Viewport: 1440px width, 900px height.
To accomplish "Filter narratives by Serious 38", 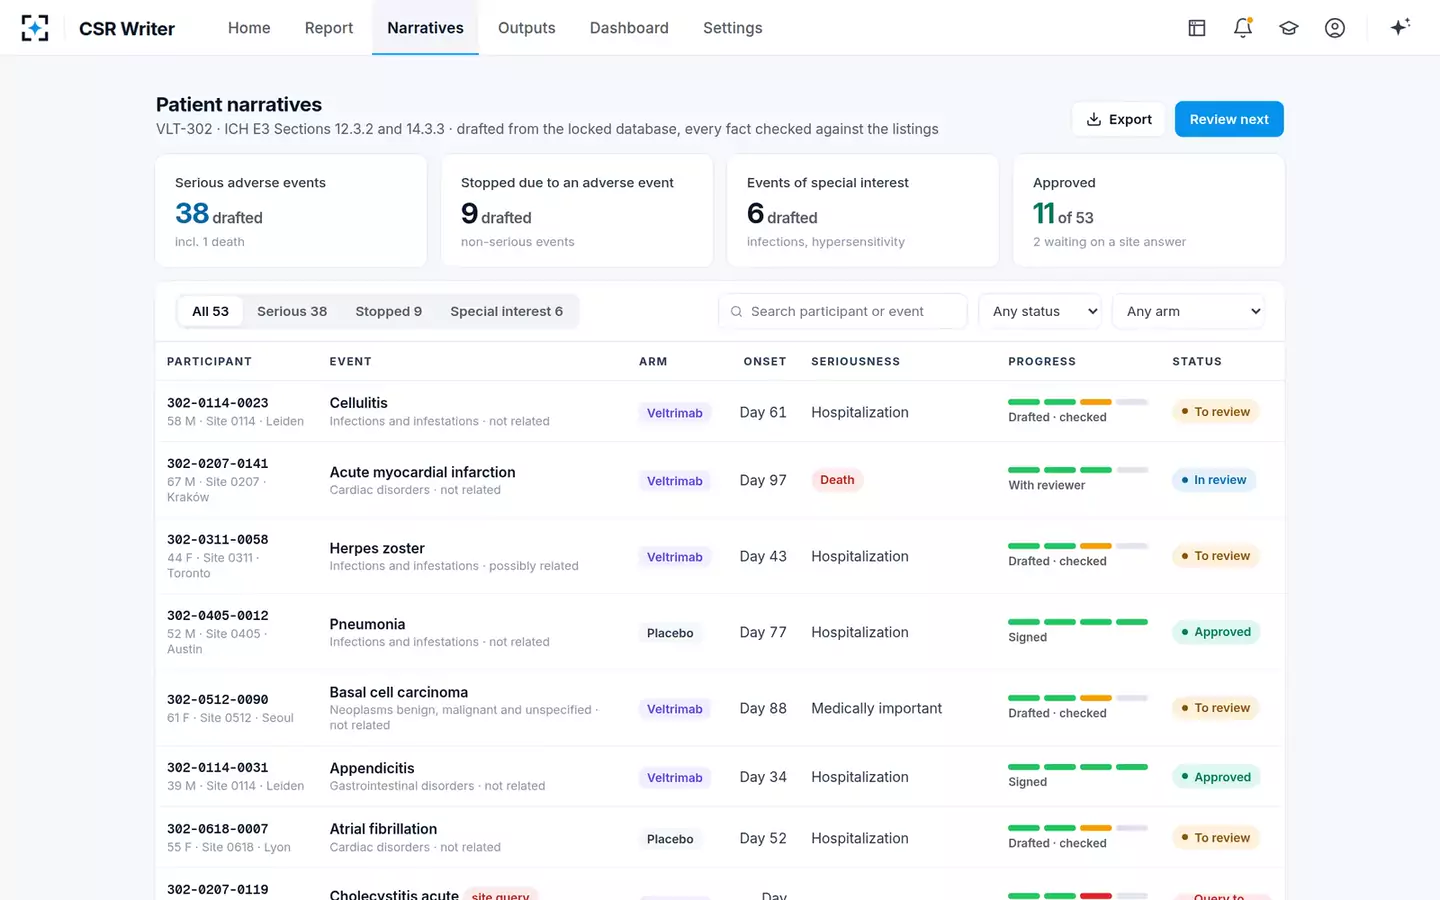I will coord(292,312).
